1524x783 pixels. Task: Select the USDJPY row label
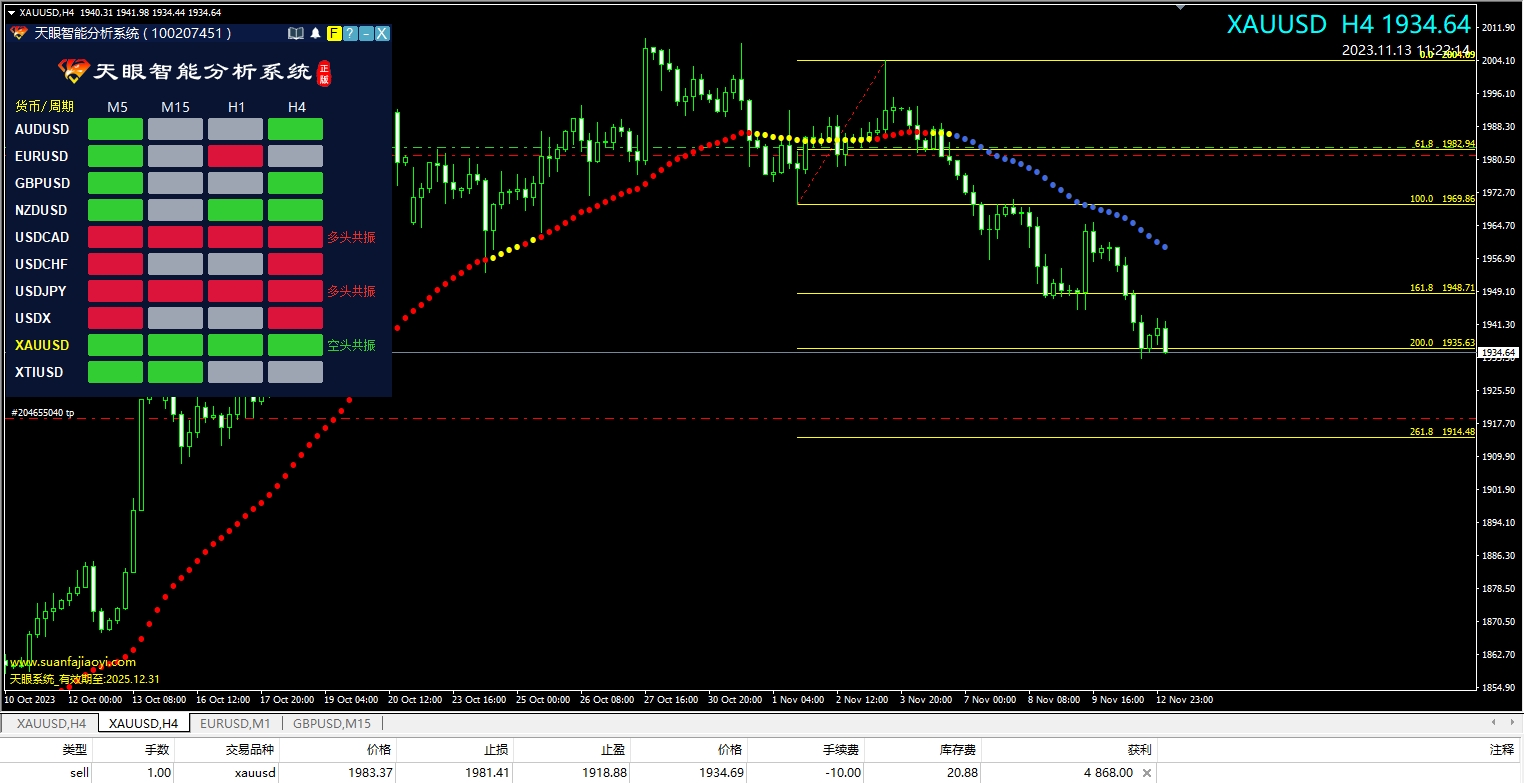(41, 291)
